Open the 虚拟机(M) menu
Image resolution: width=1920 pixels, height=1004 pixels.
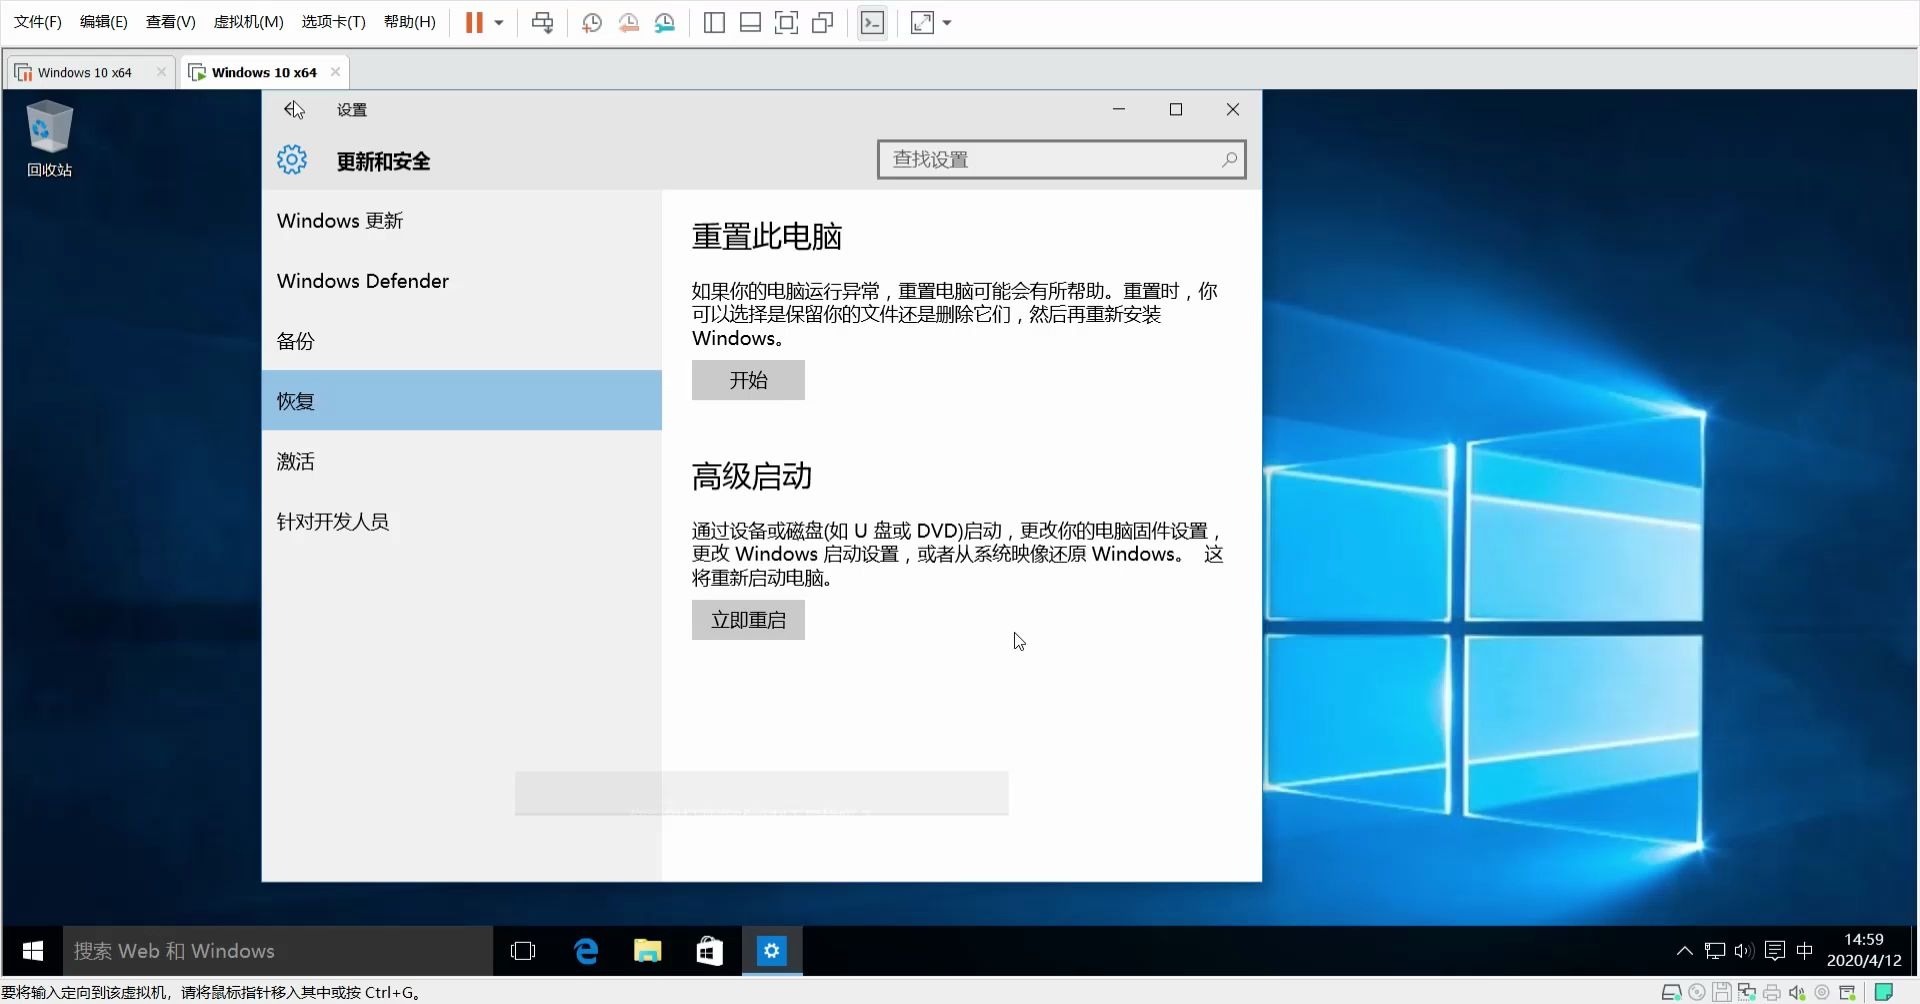point(247,21)
